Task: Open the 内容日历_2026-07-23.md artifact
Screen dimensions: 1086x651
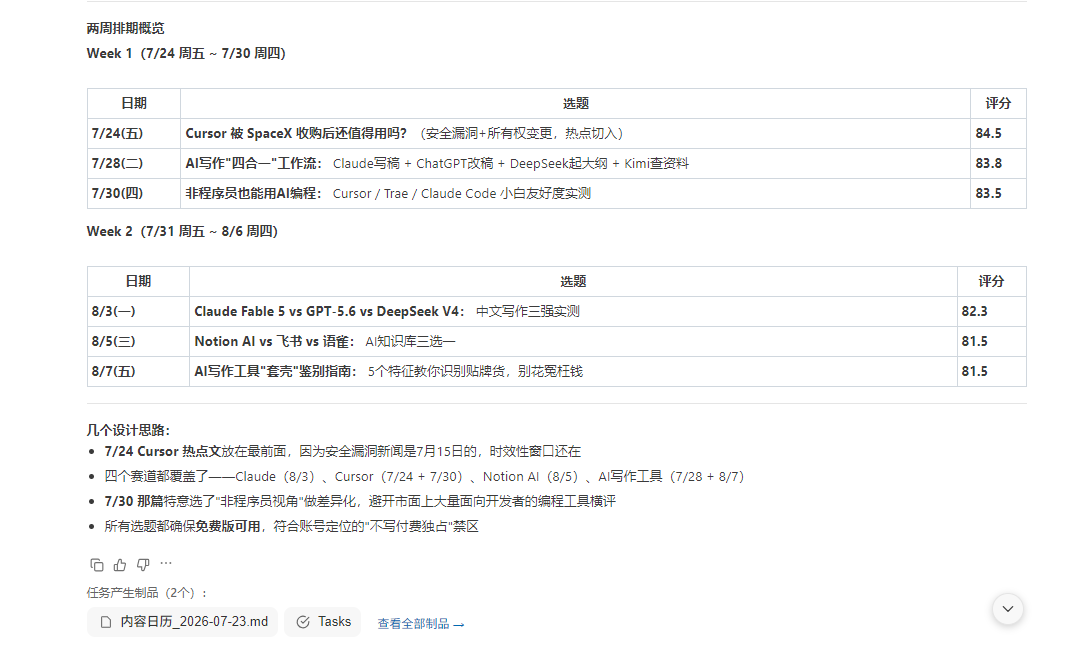Action: click(183, 622)
